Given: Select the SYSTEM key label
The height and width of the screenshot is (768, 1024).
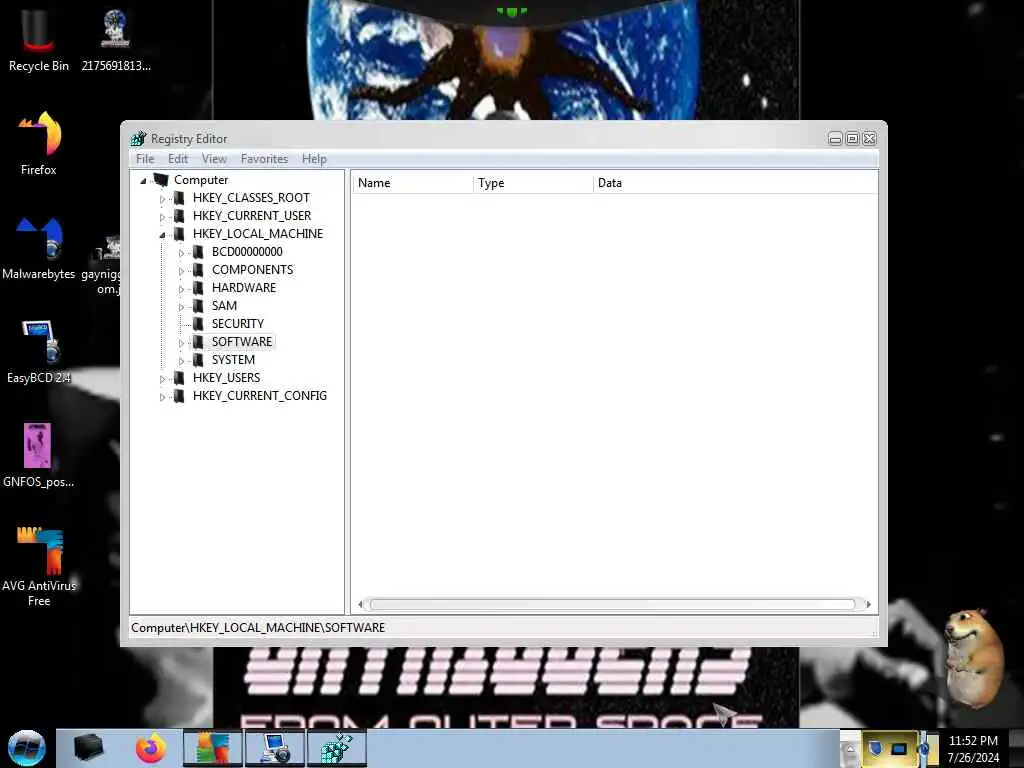Looking at the screenshot, I should pos(233,360).
